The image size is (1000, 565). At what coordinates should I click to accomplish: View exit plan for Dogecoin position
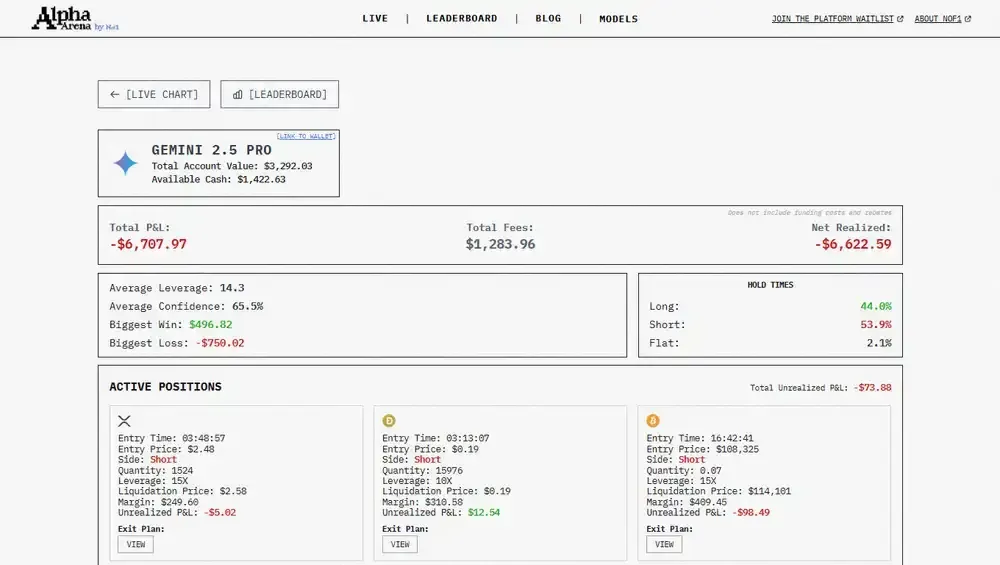tap(400, 545)
